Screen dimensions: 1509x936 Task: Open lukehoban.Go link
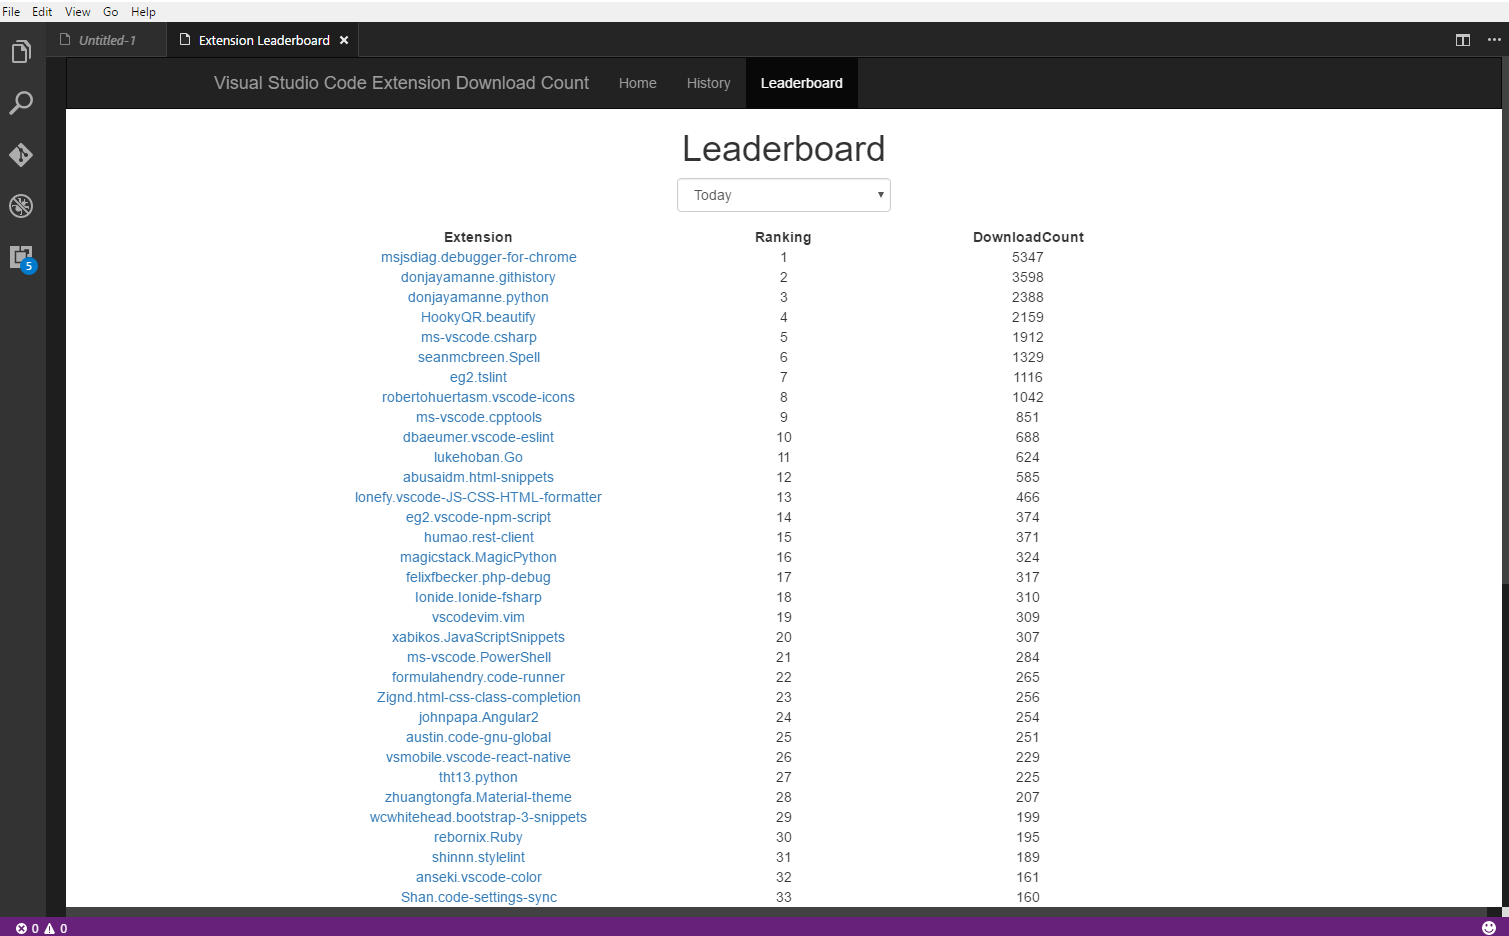click(478, 457)
